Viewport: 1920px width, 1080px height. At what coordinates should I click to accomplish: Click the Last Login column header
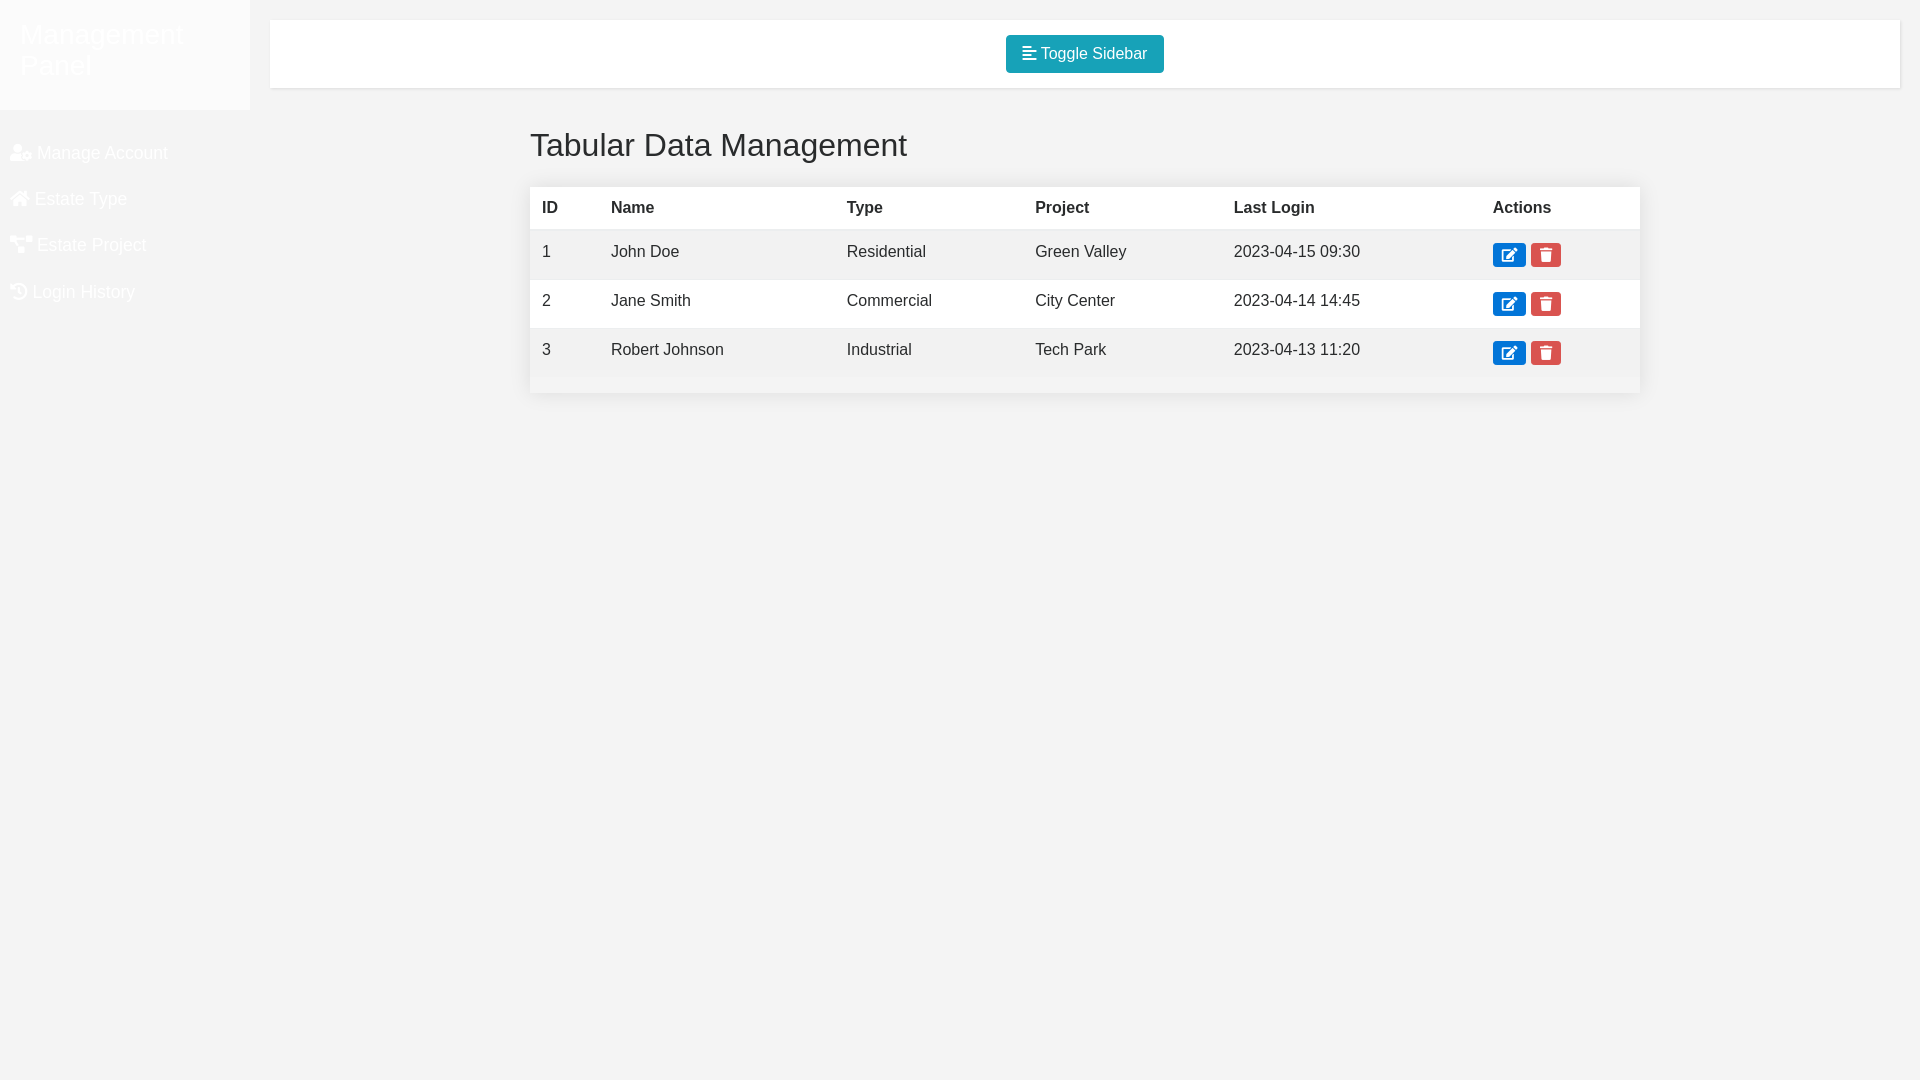tap(1273, 208)
